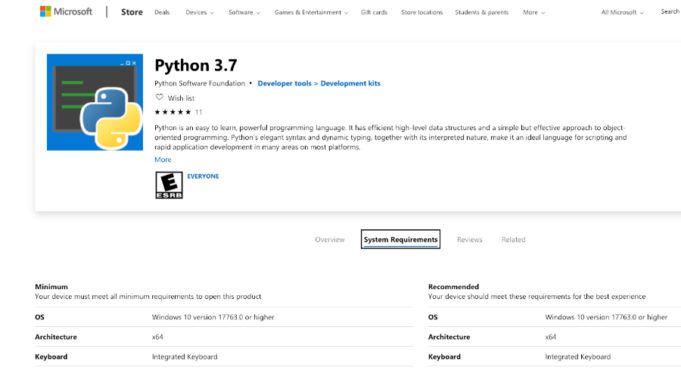Expand Games & Entertainment menu

pos(311,13)
